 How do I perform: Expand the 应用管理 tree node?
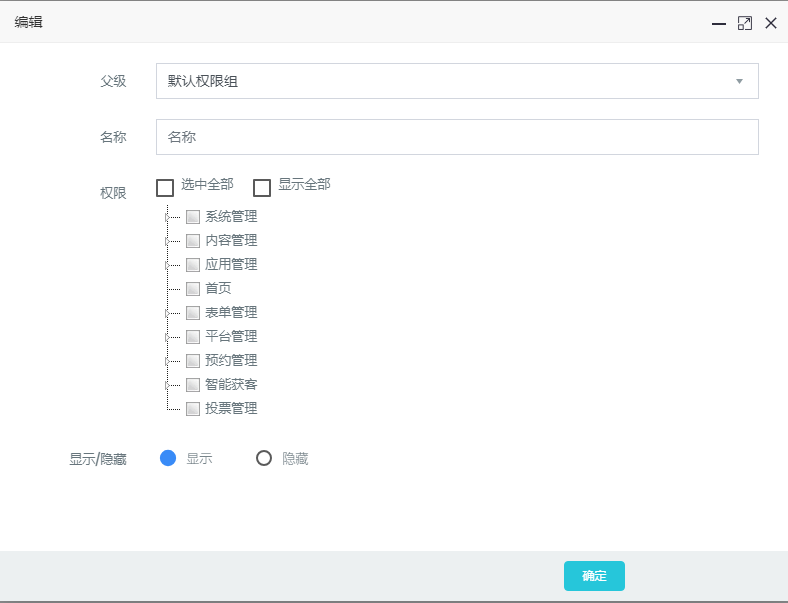tap(168, 265)
